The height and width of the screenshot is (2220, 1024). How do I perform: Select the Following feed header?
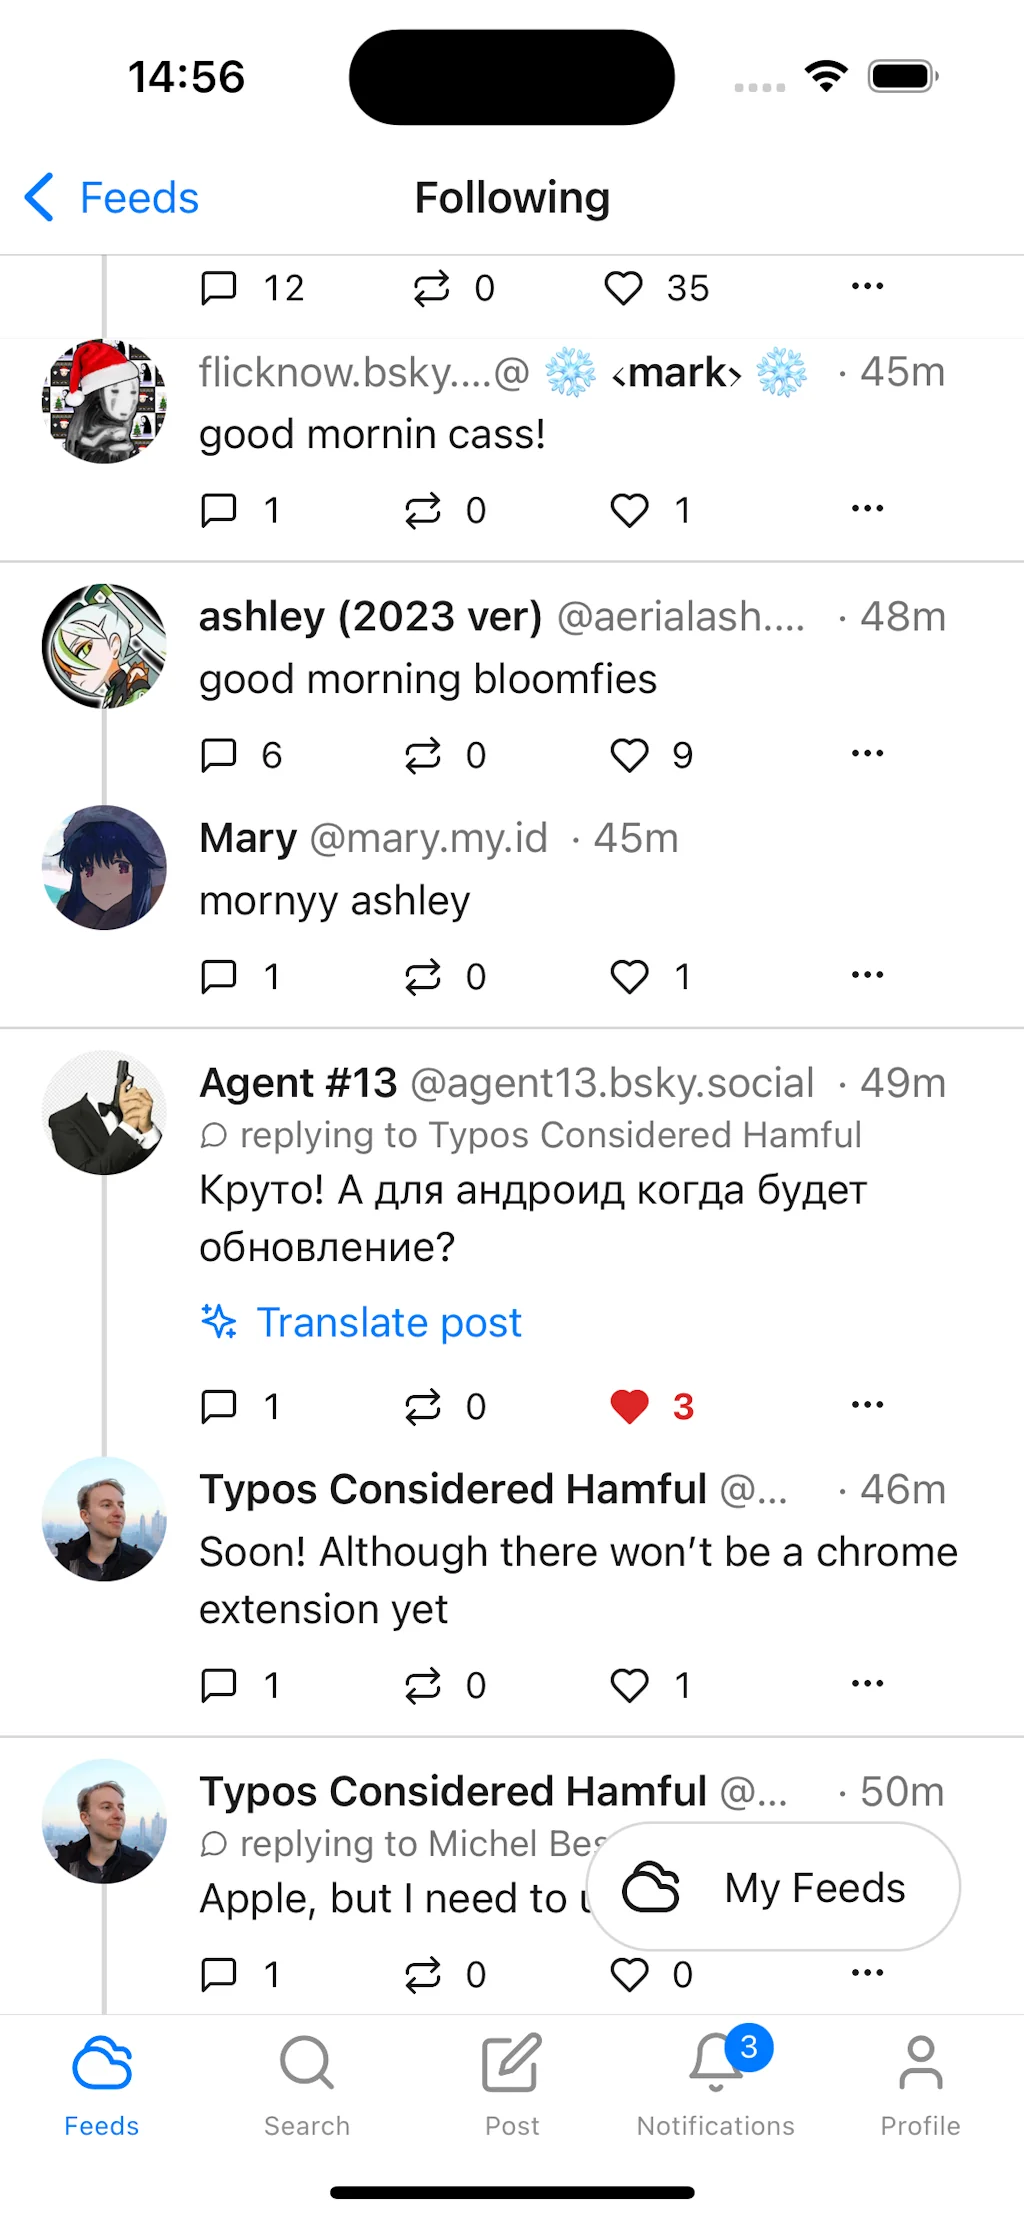tap(512, 198)
